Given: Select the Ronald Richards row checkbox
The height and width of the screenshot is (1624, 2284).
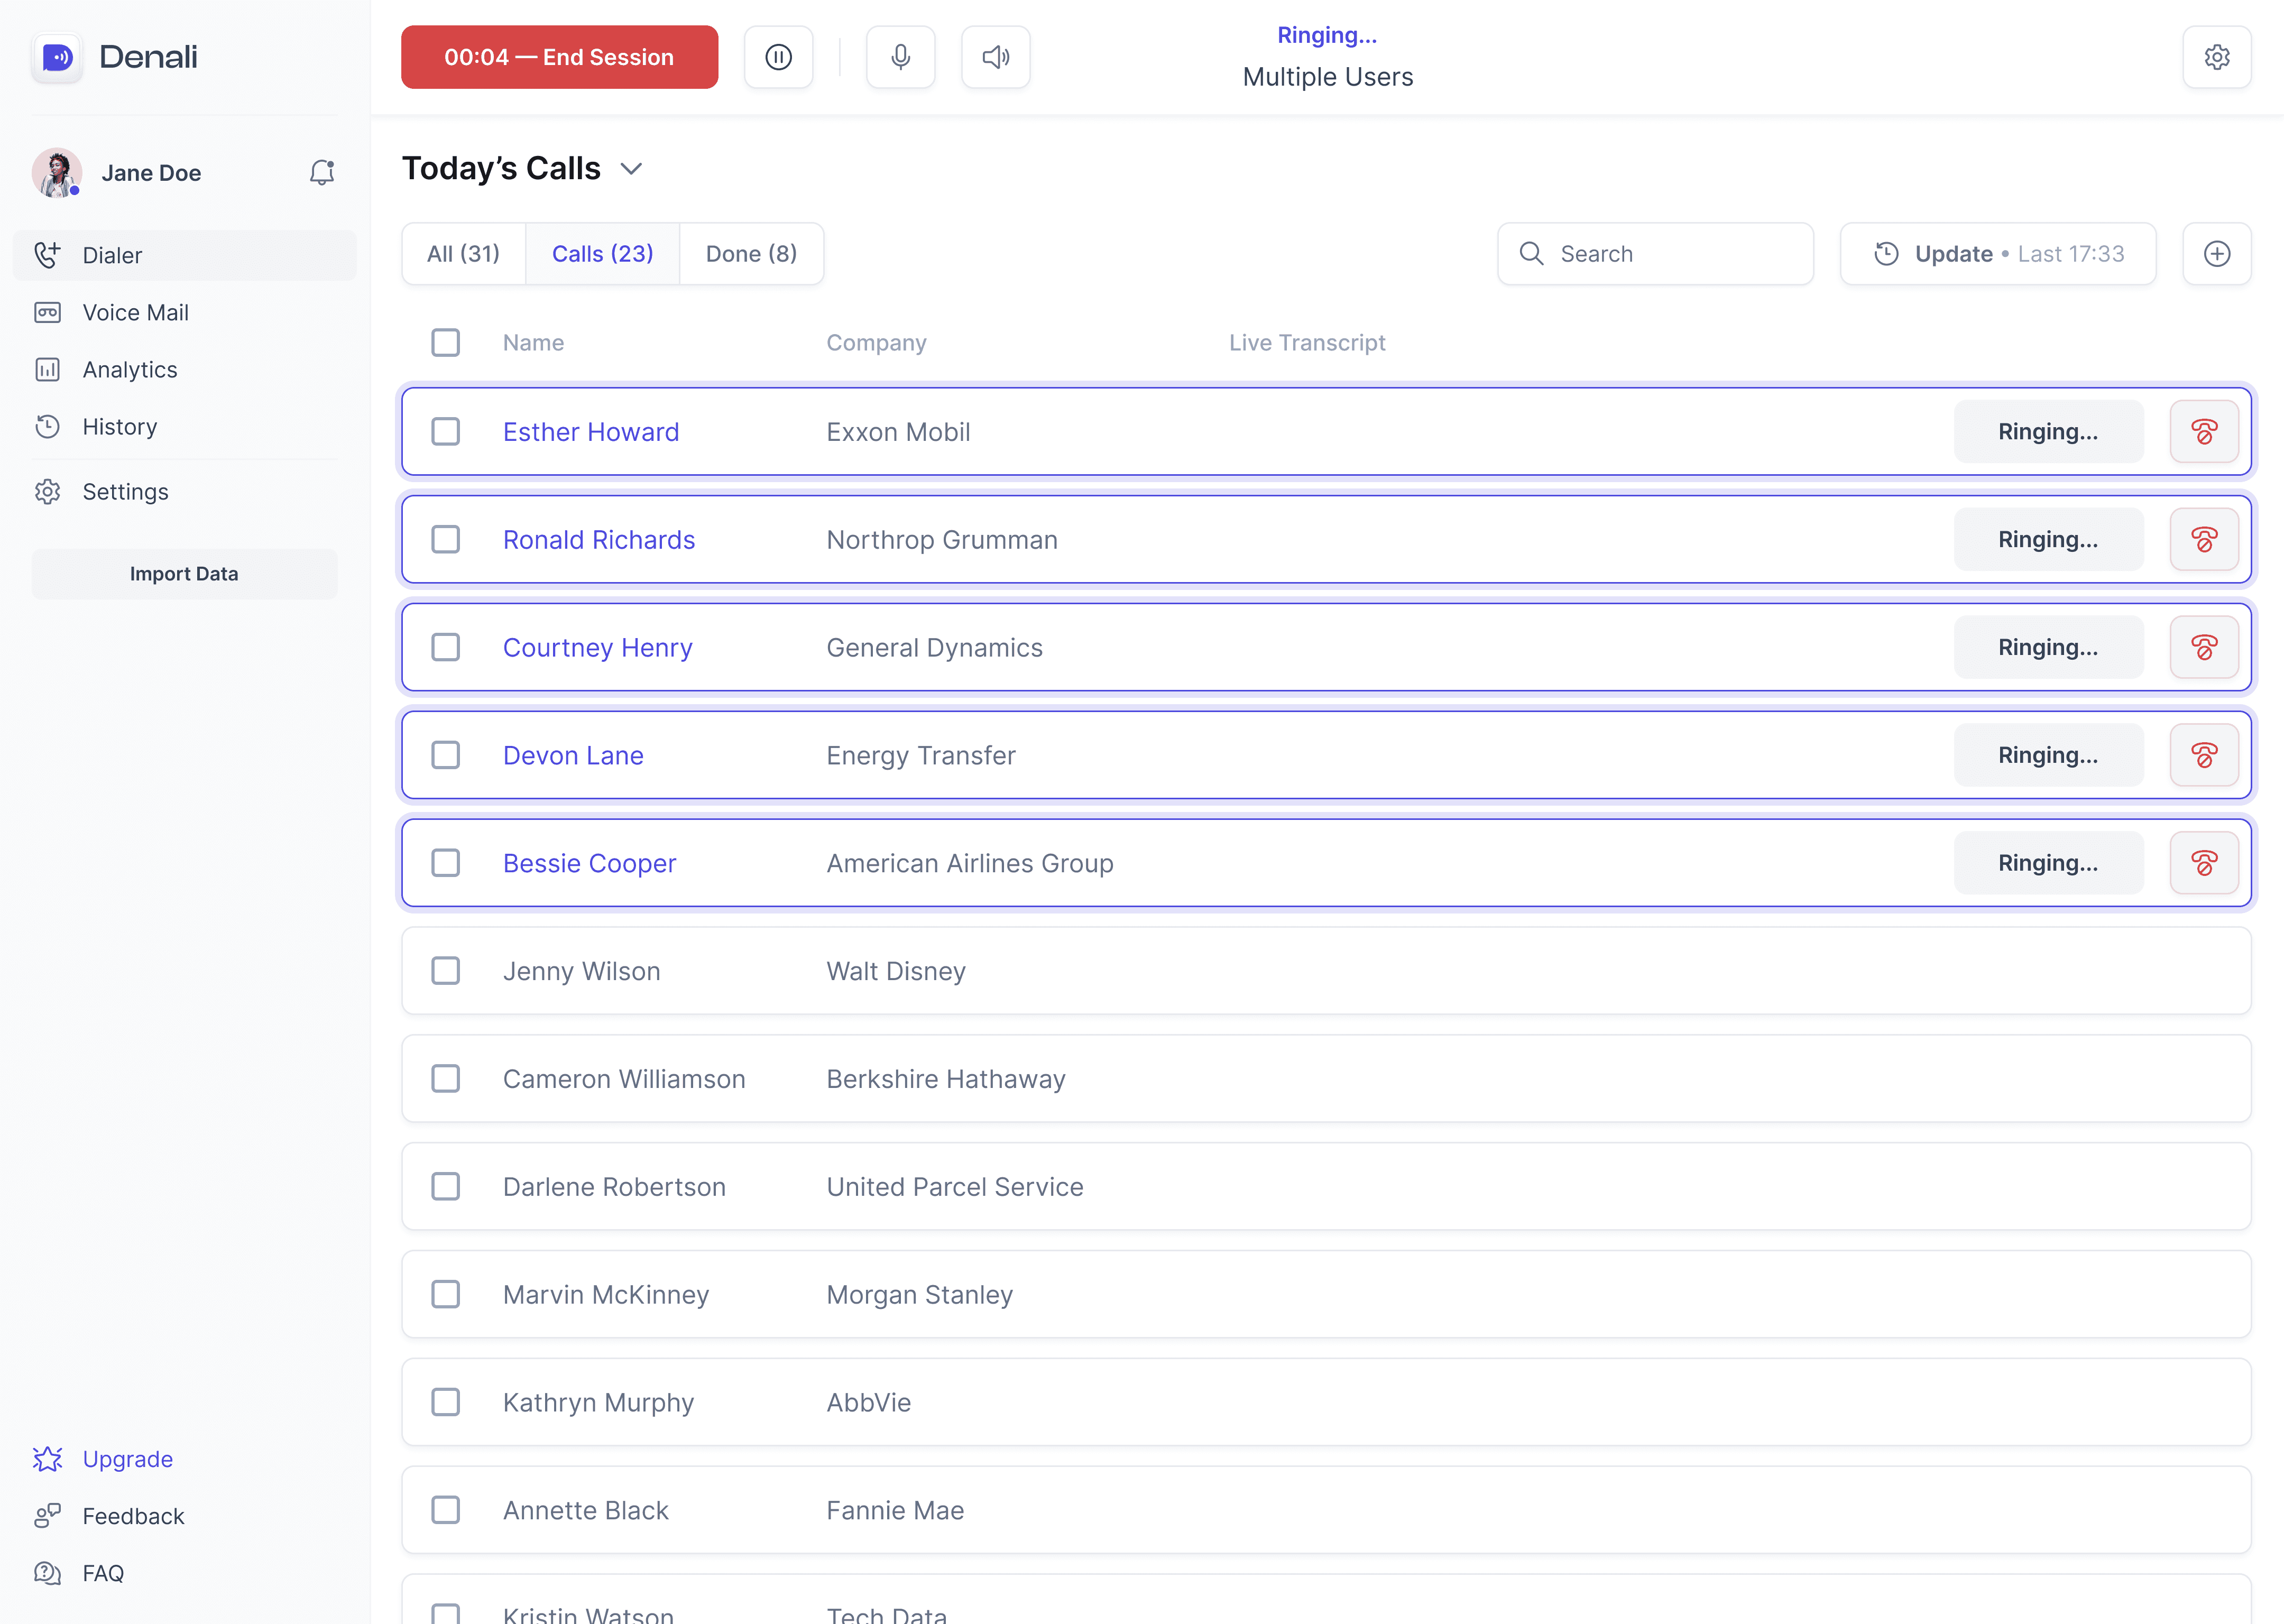Looking at the screenshot, I should pos(445,540).
